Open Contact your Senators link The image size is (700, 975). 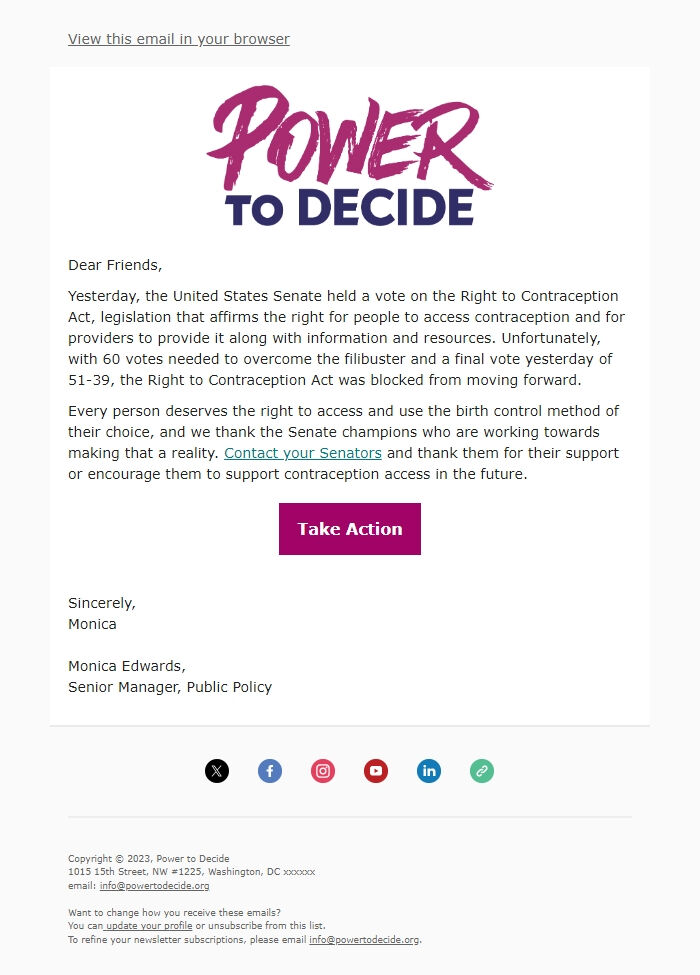click(302, 453)
